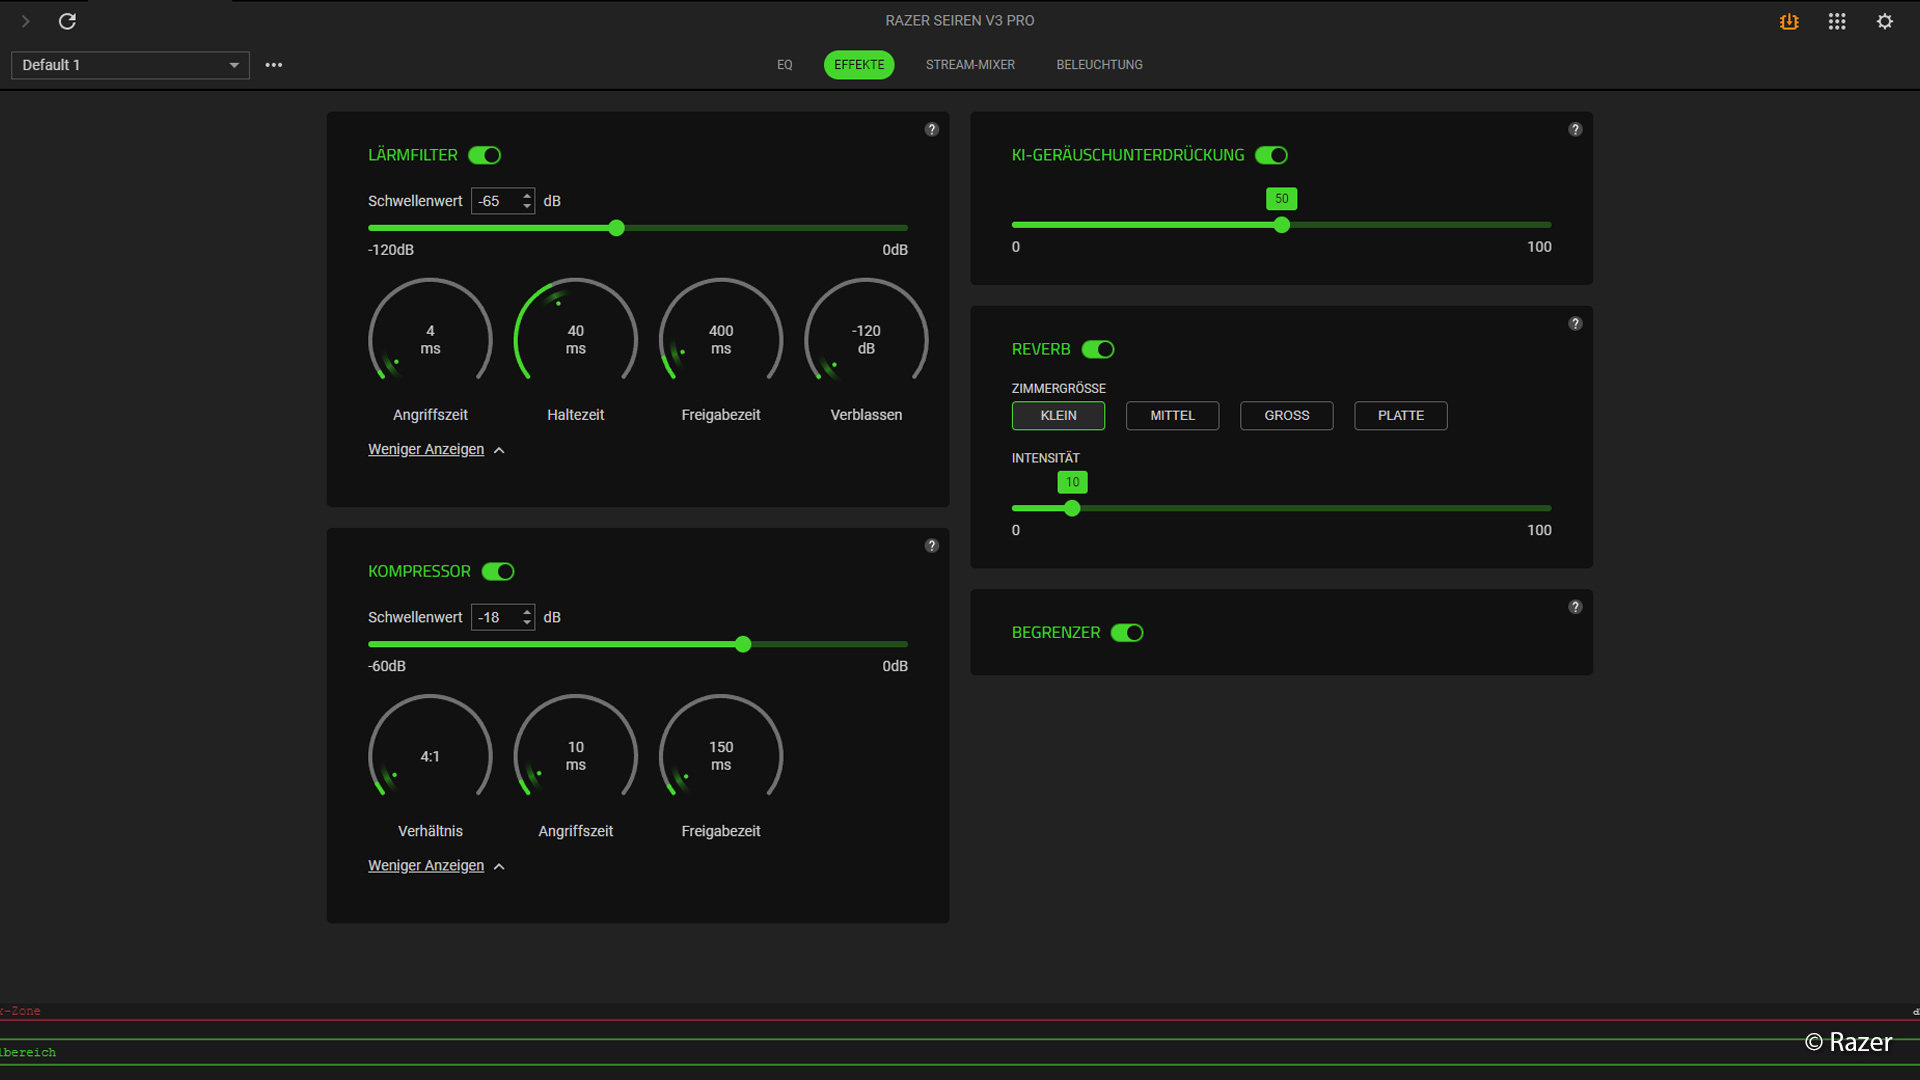Open help for Begrenzer panel
The width and height of the screenshot is (1920, 1080).
[1575, 607]
